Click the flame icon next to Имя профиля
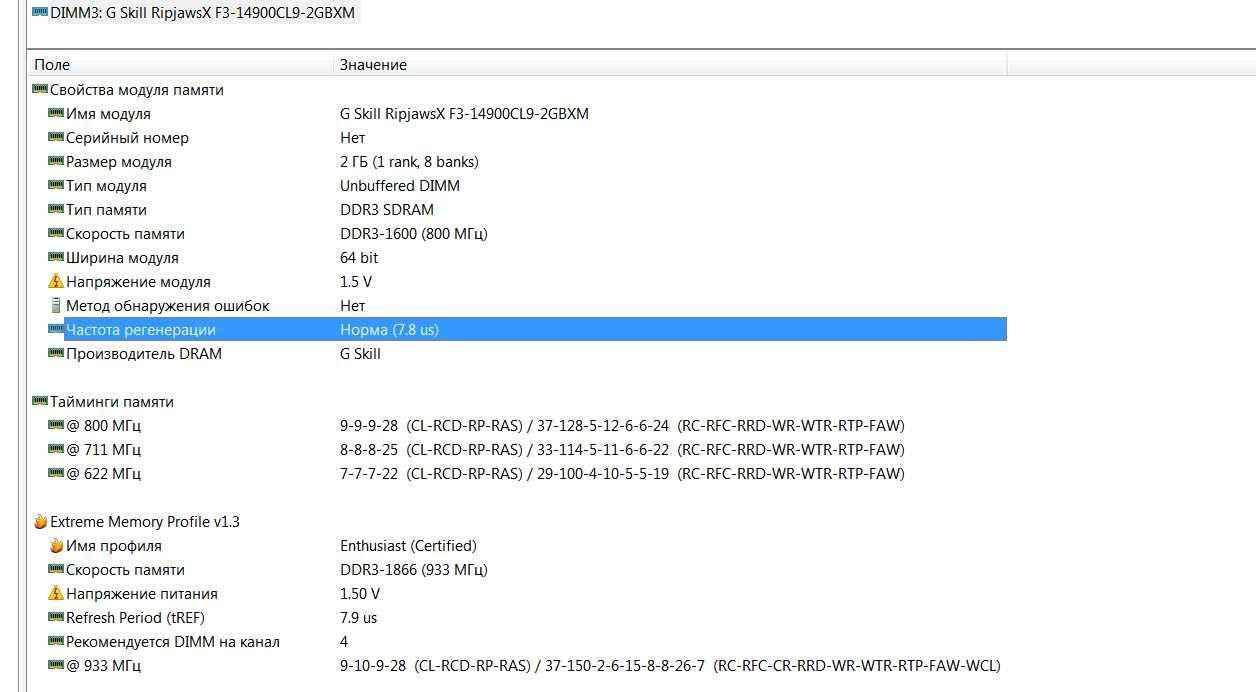This screenshot has height=692, width=1256. pos(56,545)
